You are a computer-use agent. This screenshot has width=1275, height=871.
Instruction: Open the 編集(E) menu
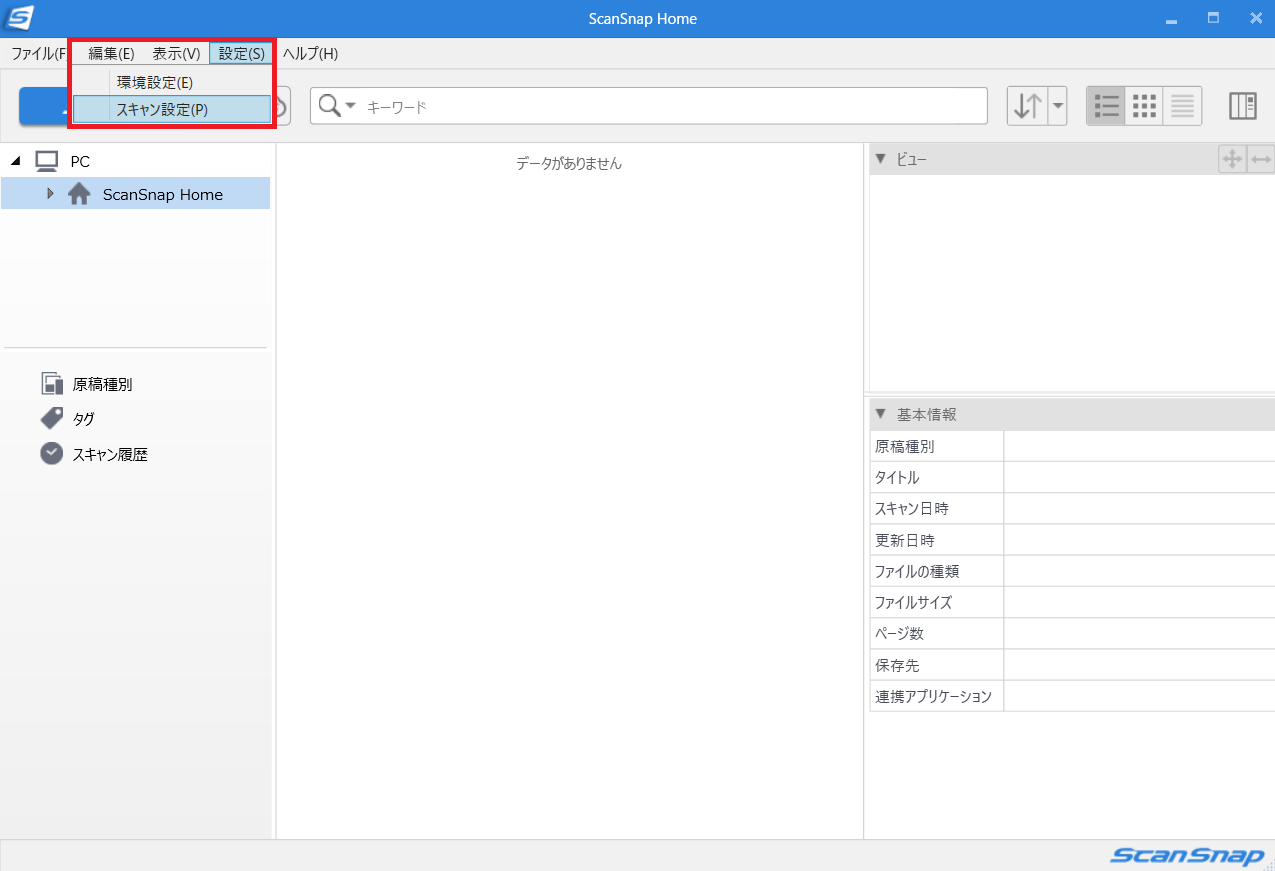(111, 54)
